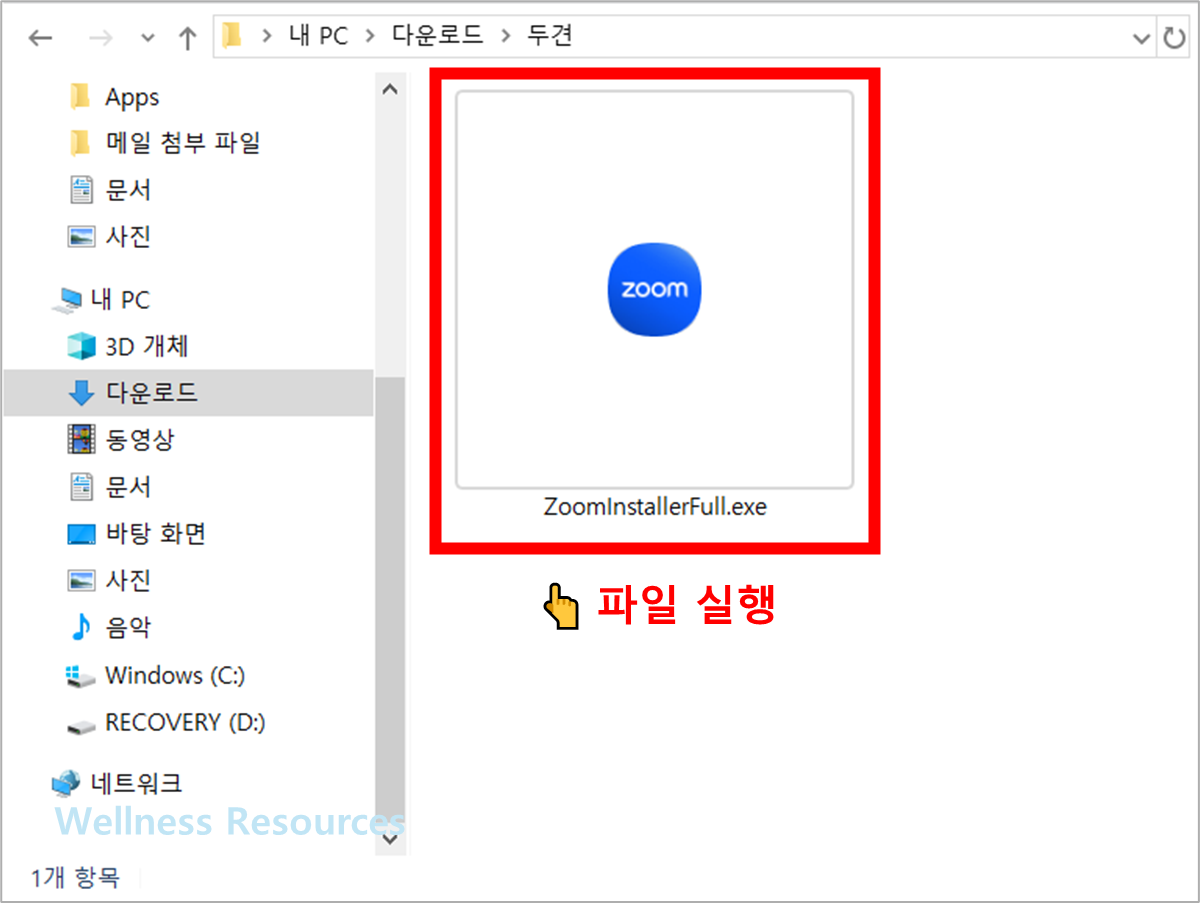Select 내 PC in the address breadcrumb
Viewport: 1200px width, 903px height.
pyautogui.click(x=318, y=37)
